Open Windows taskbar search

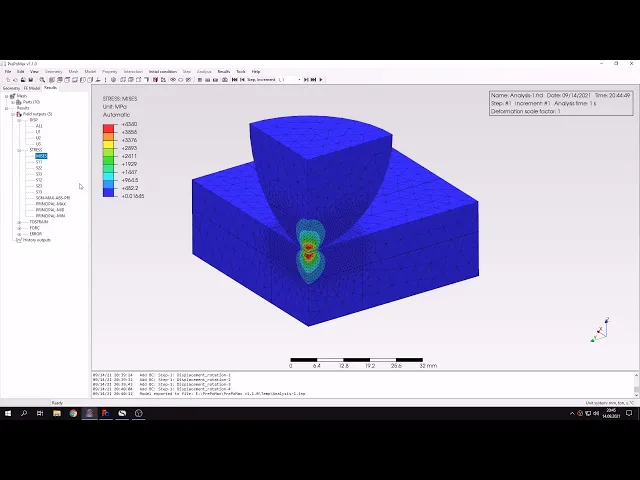[24, 413]
